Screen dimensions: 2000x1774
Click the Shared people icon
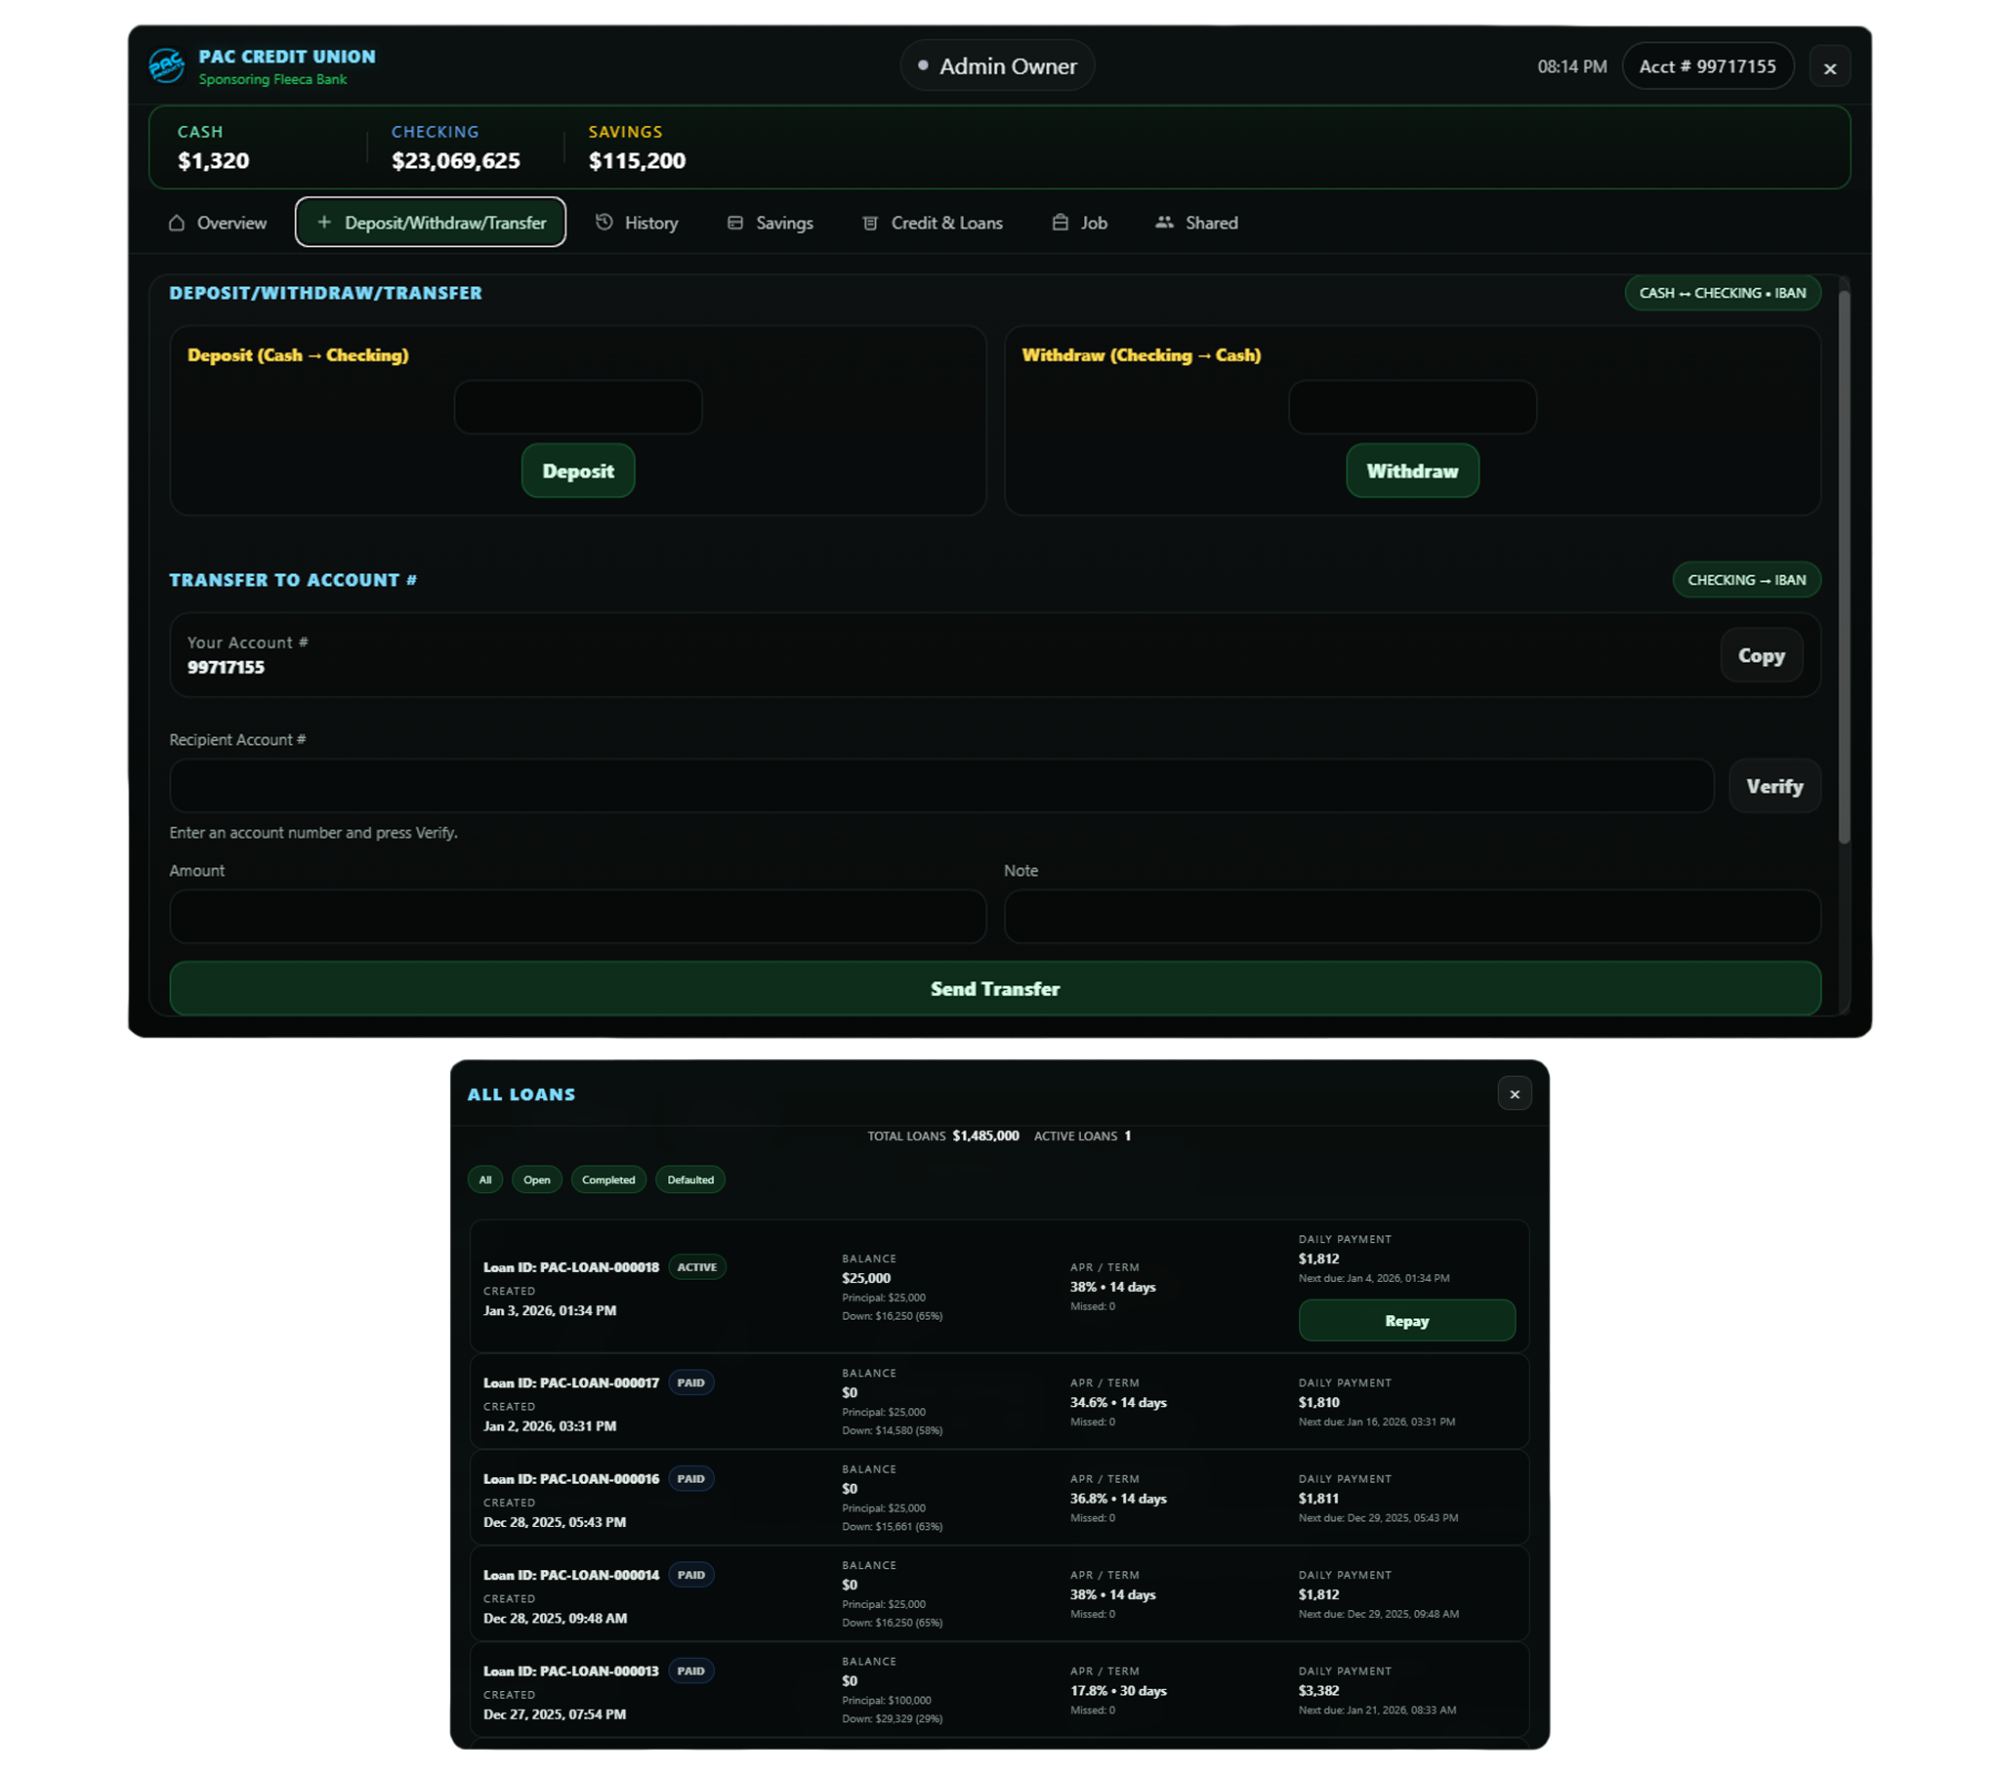[x=1164, y=222]
